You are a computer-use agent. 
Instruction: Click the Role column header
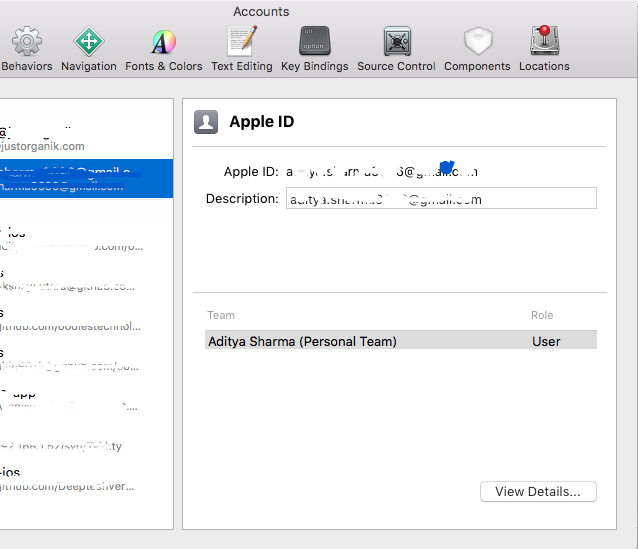tap(542, 315)
